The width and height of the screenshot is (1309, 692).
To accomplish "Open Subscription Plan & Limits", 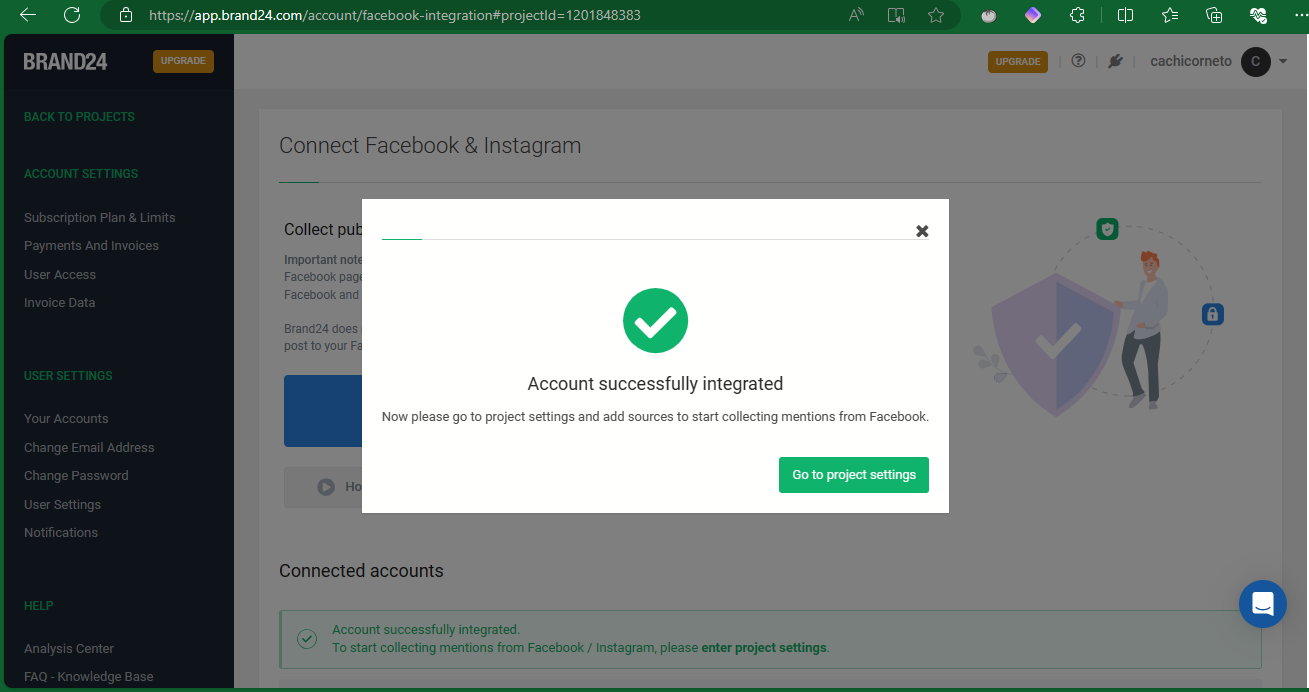I will pyautogui.click(x=99, y=218).
